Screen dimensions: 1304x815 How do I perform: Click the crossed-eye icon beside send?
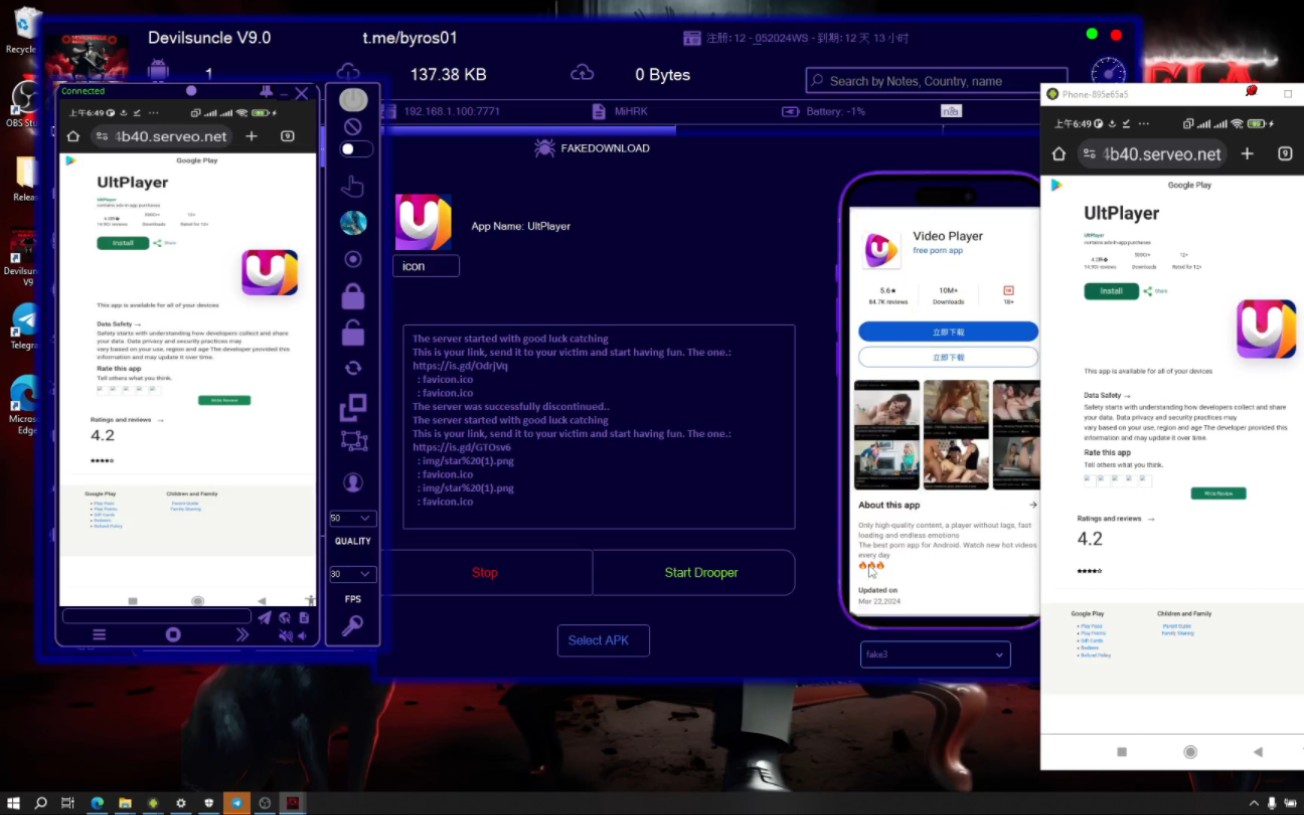click(x=285, y=618)
